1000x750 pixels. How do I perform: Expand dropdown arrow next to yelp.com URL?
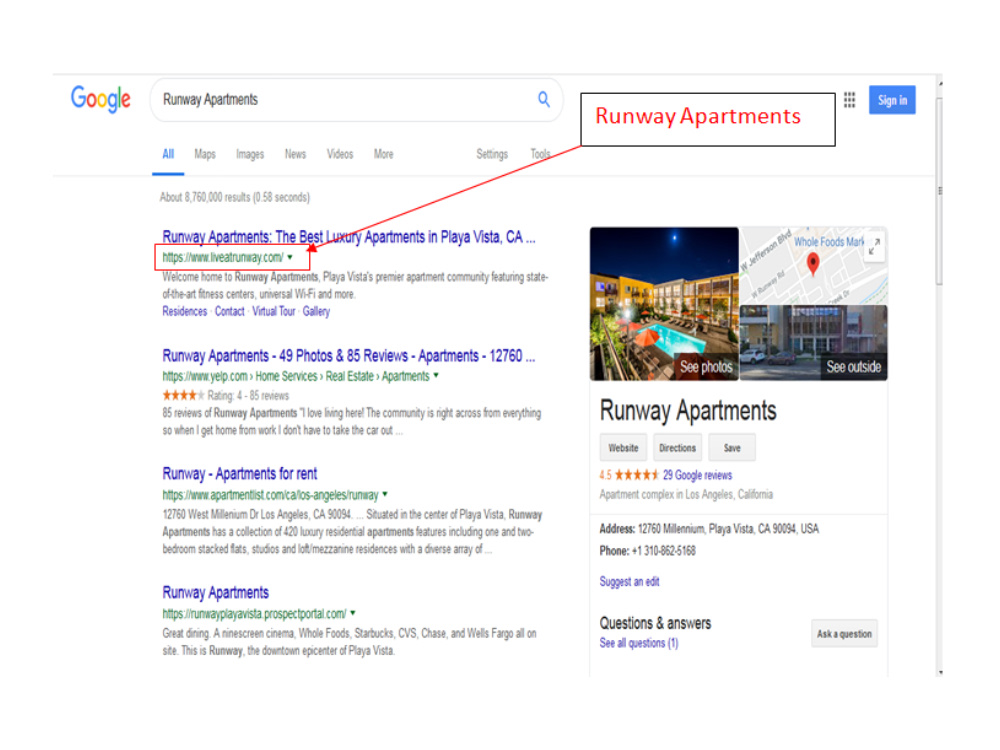(436, 376)
